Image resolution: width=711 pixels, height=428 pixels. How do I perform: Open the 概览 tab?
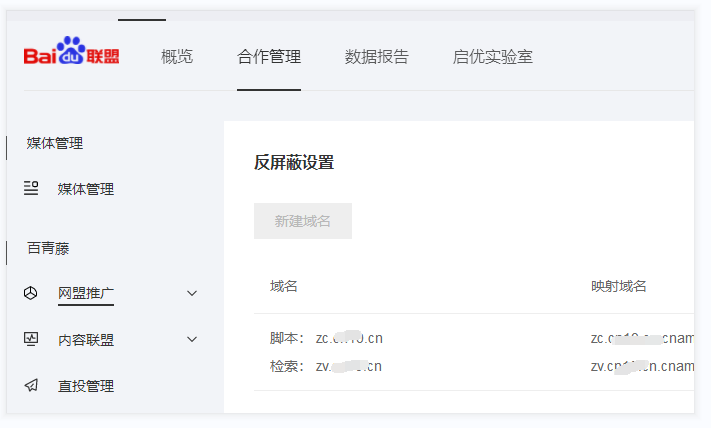(177, 57)
